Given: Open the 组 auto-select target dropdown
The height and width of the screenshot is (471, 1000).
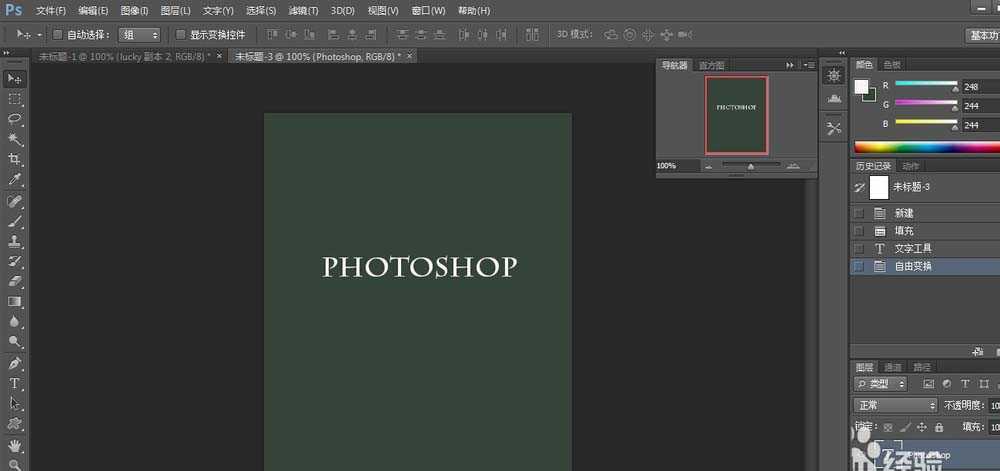Looking at the screenshot, I should (x=139, y=34).
